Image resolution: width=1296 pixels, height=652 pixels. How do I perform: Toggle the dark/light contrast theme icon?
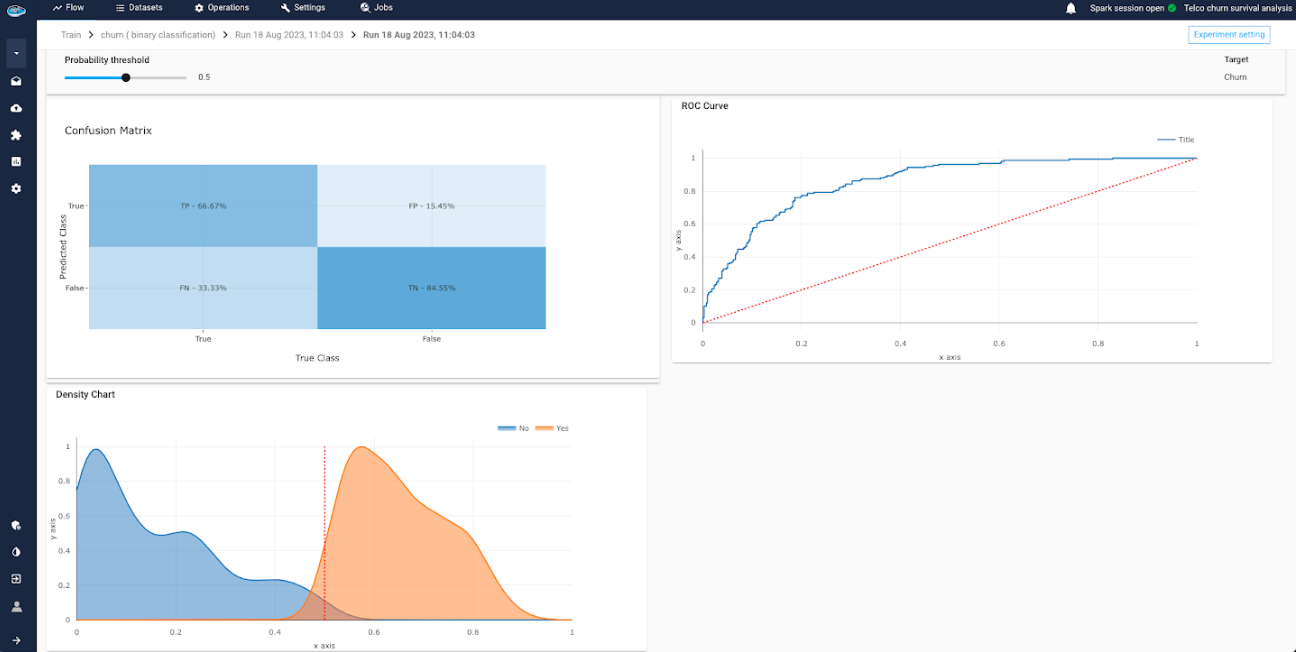[x=16, y=552]
